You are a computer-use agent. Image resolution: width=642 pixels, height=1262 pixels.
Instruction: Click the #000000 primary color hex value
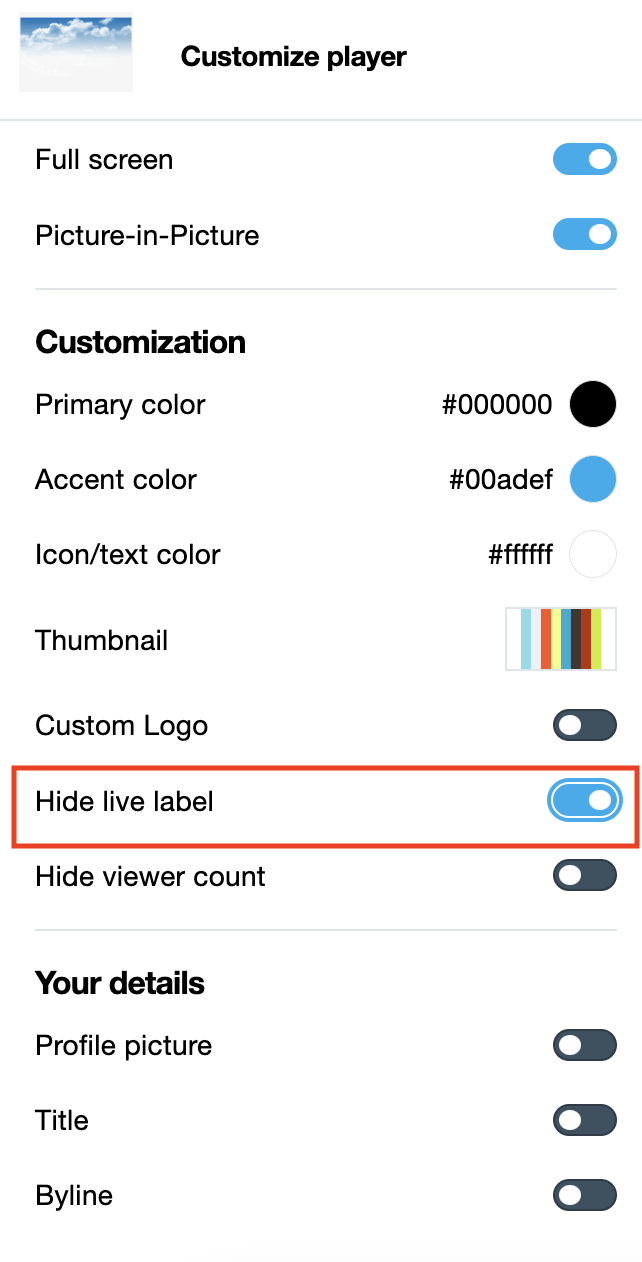[x=497, y=404]
